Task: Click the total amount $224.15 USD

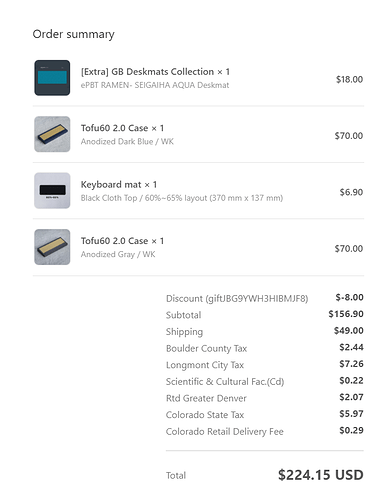Action: click(321, 475)
